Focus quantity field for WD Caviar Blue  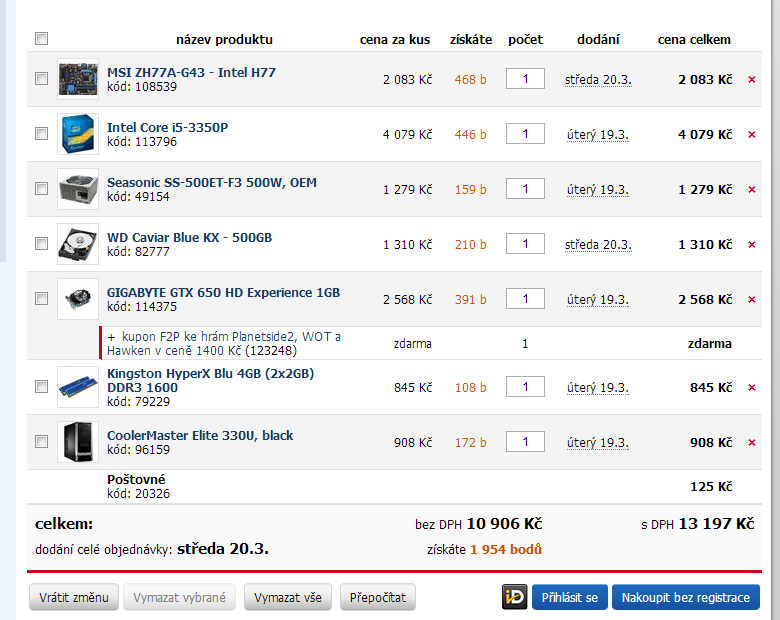tap(525, 243)
